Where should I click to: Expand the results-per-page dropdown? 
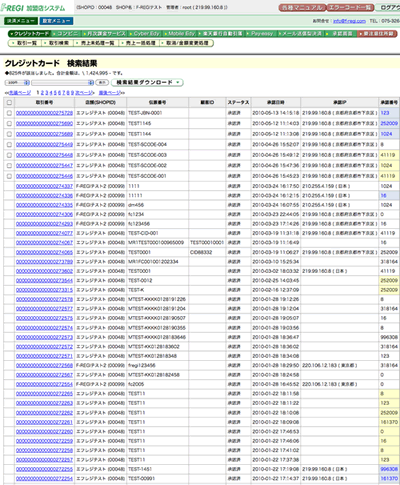click(17, 82)
